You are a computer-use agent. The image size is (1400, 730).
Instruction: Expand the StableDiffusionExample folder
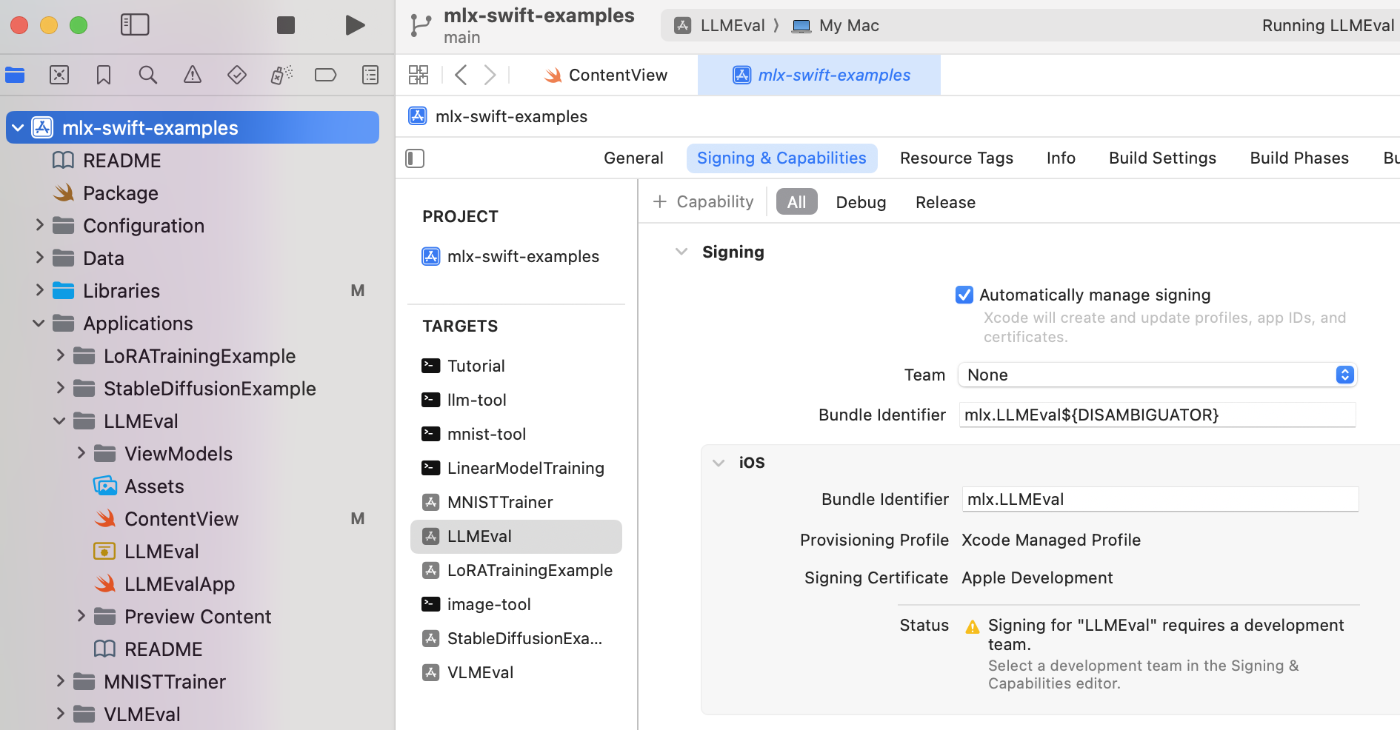pyautogui.click(x=61, y=388)
